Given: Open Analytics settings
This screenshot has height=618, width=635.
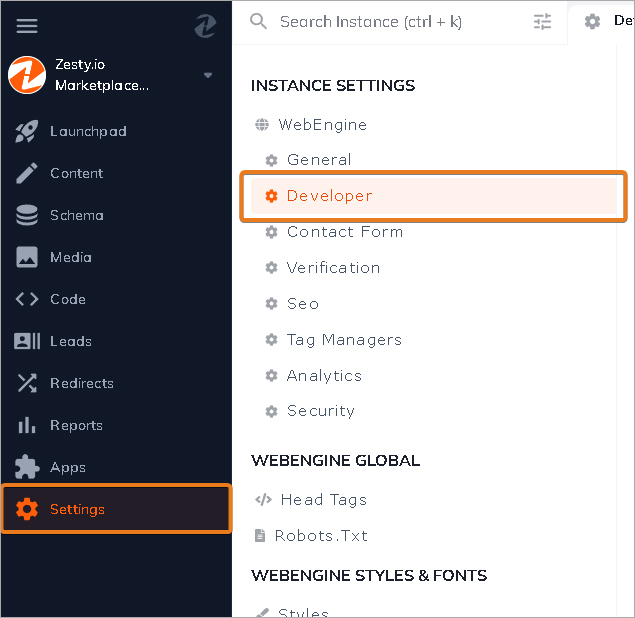Looking at the screenshot, I should (x=324, y=376).
